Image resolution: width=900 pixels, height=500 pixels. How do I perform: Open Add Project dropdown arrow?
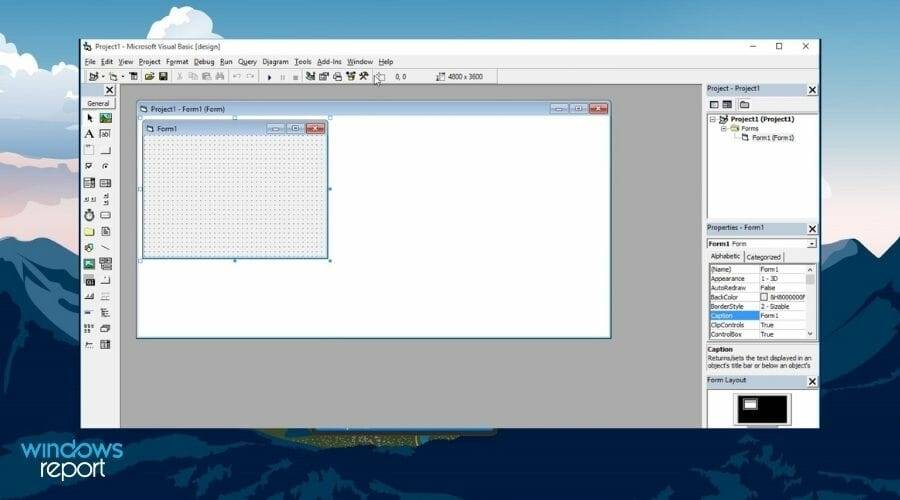coord(102,76)
